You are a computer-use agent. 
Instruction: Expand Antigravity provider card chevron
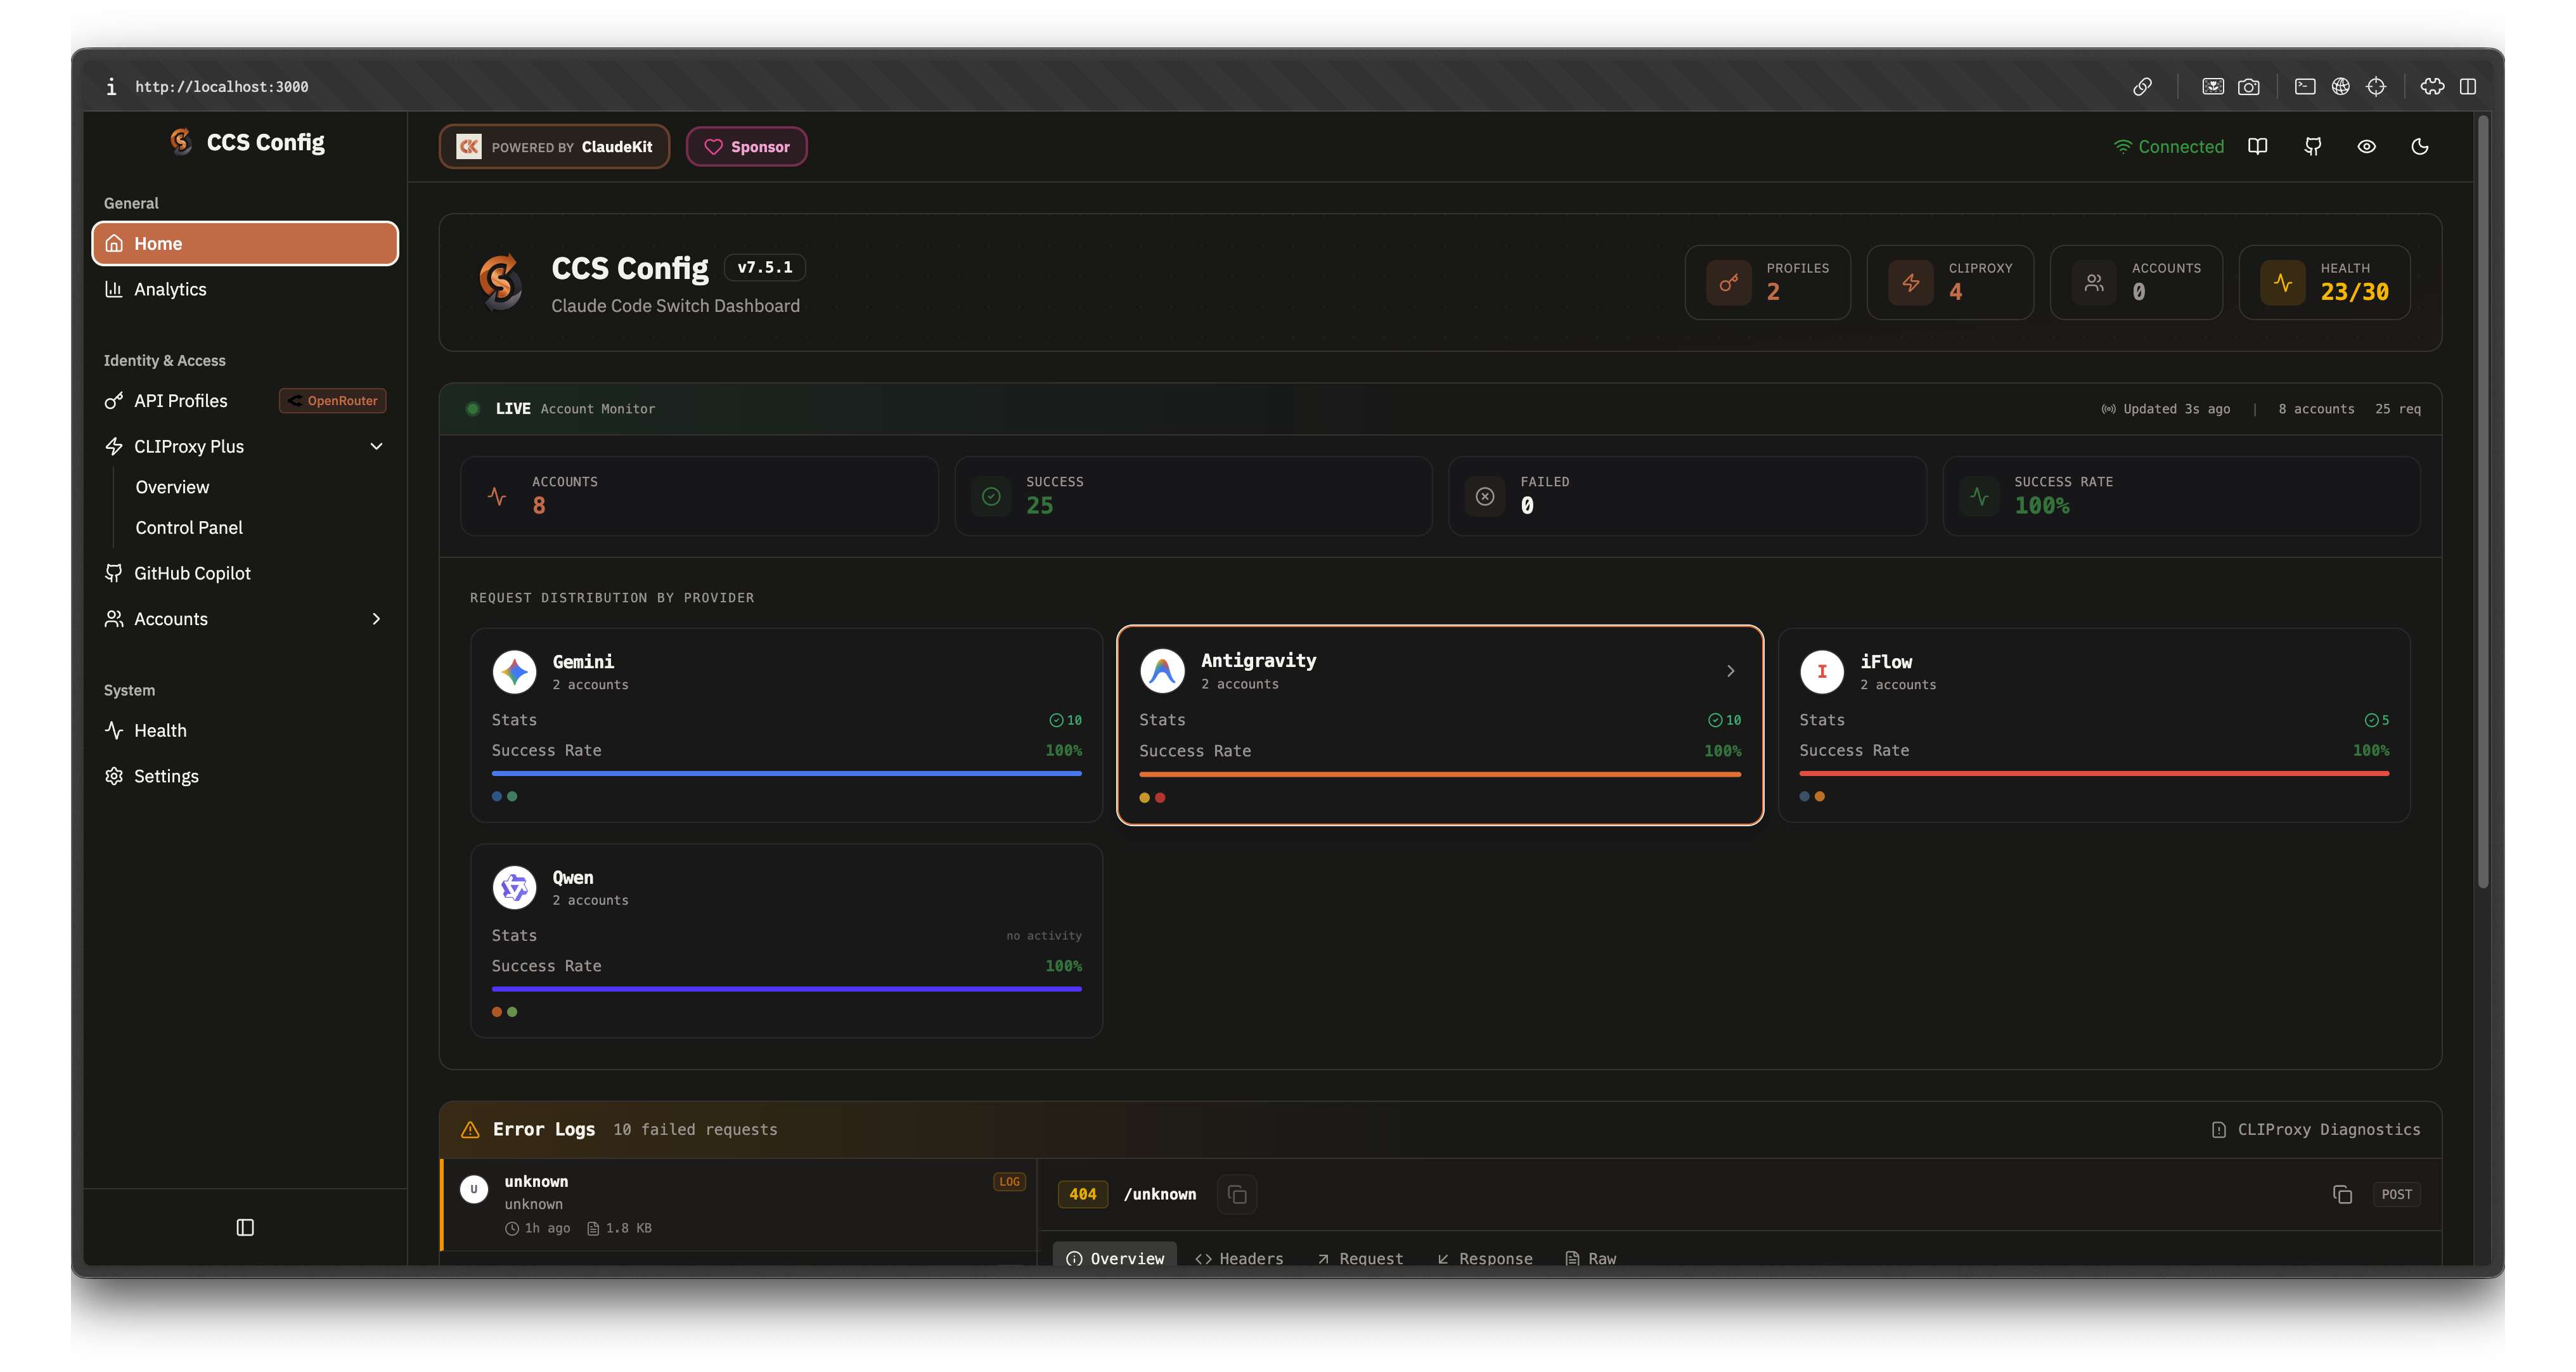click(x=1730, y=671)
